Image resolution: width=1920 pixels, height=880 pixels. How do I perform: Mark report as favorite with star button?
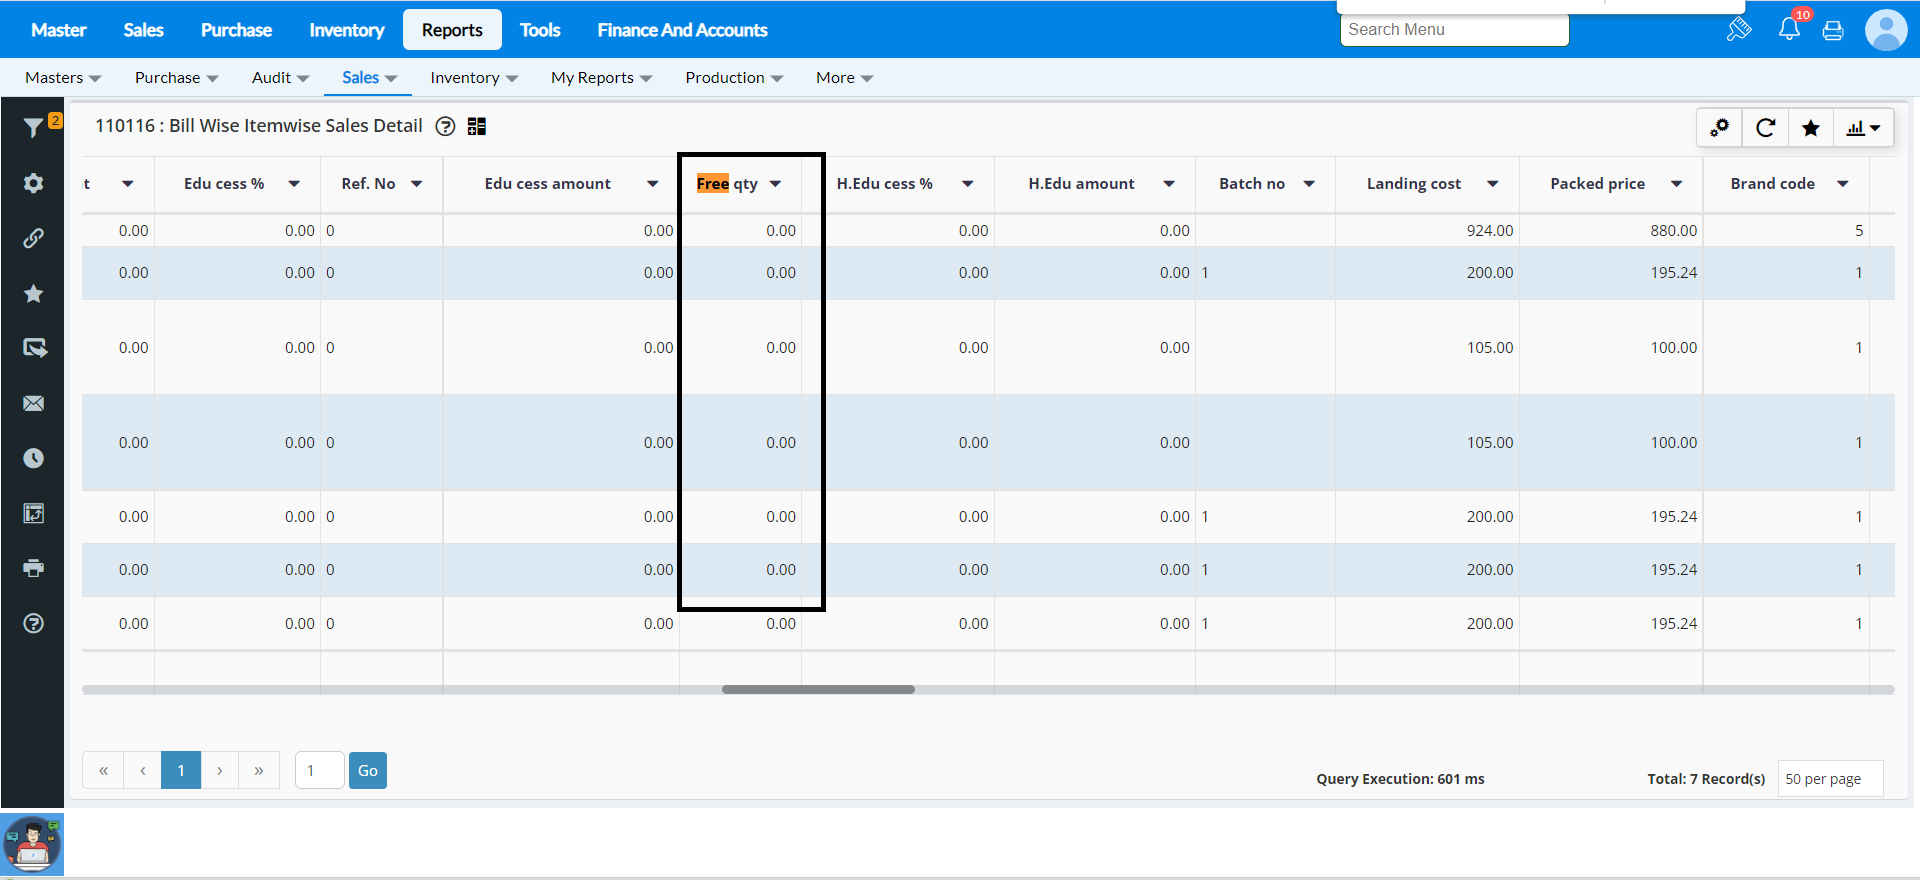click(1810, 128)
